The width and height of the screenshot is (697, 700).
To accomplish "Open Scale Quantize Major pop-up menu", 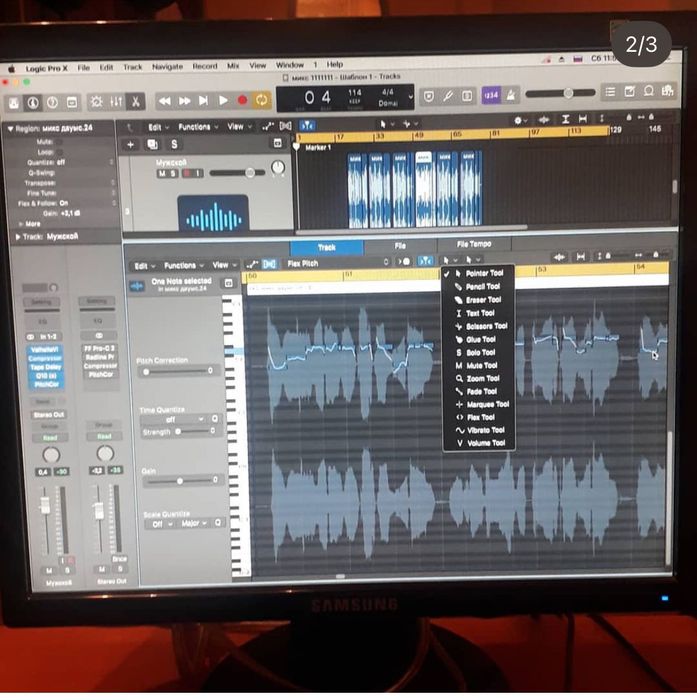I will 194,523.
